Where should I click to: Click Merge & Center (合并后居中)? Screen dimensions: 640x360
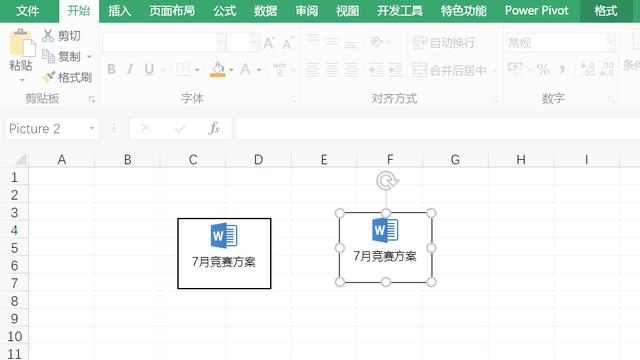[449, 70]
